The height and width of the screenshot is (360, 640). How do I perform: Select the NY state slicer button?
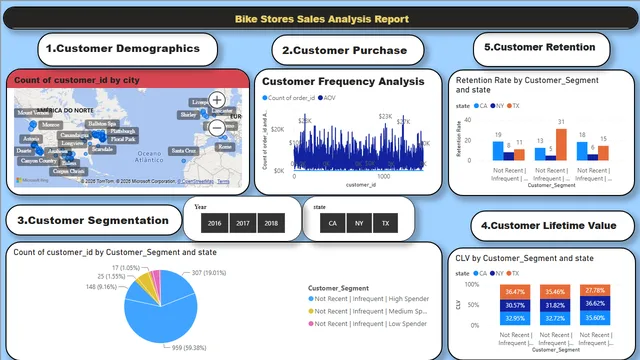pyautogui.click(x=359, y=223)
